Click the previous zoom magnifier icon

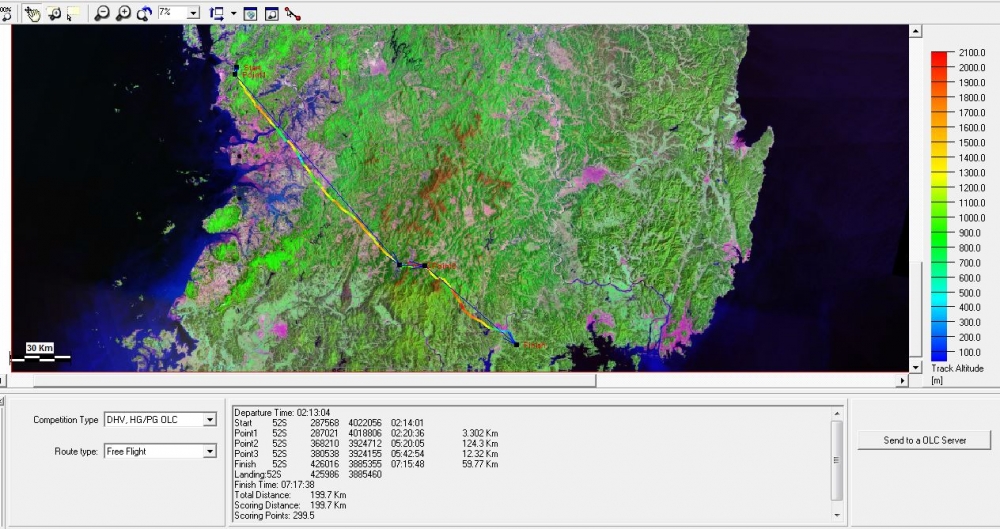tap(144, 13)
